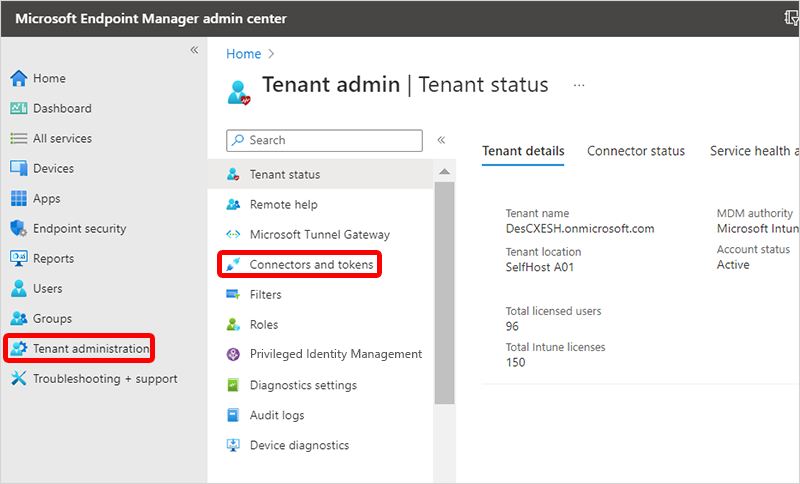This screenshot has width=800, height=484.
Task: Select the Tenant details tab
Action: pos(523,151)
